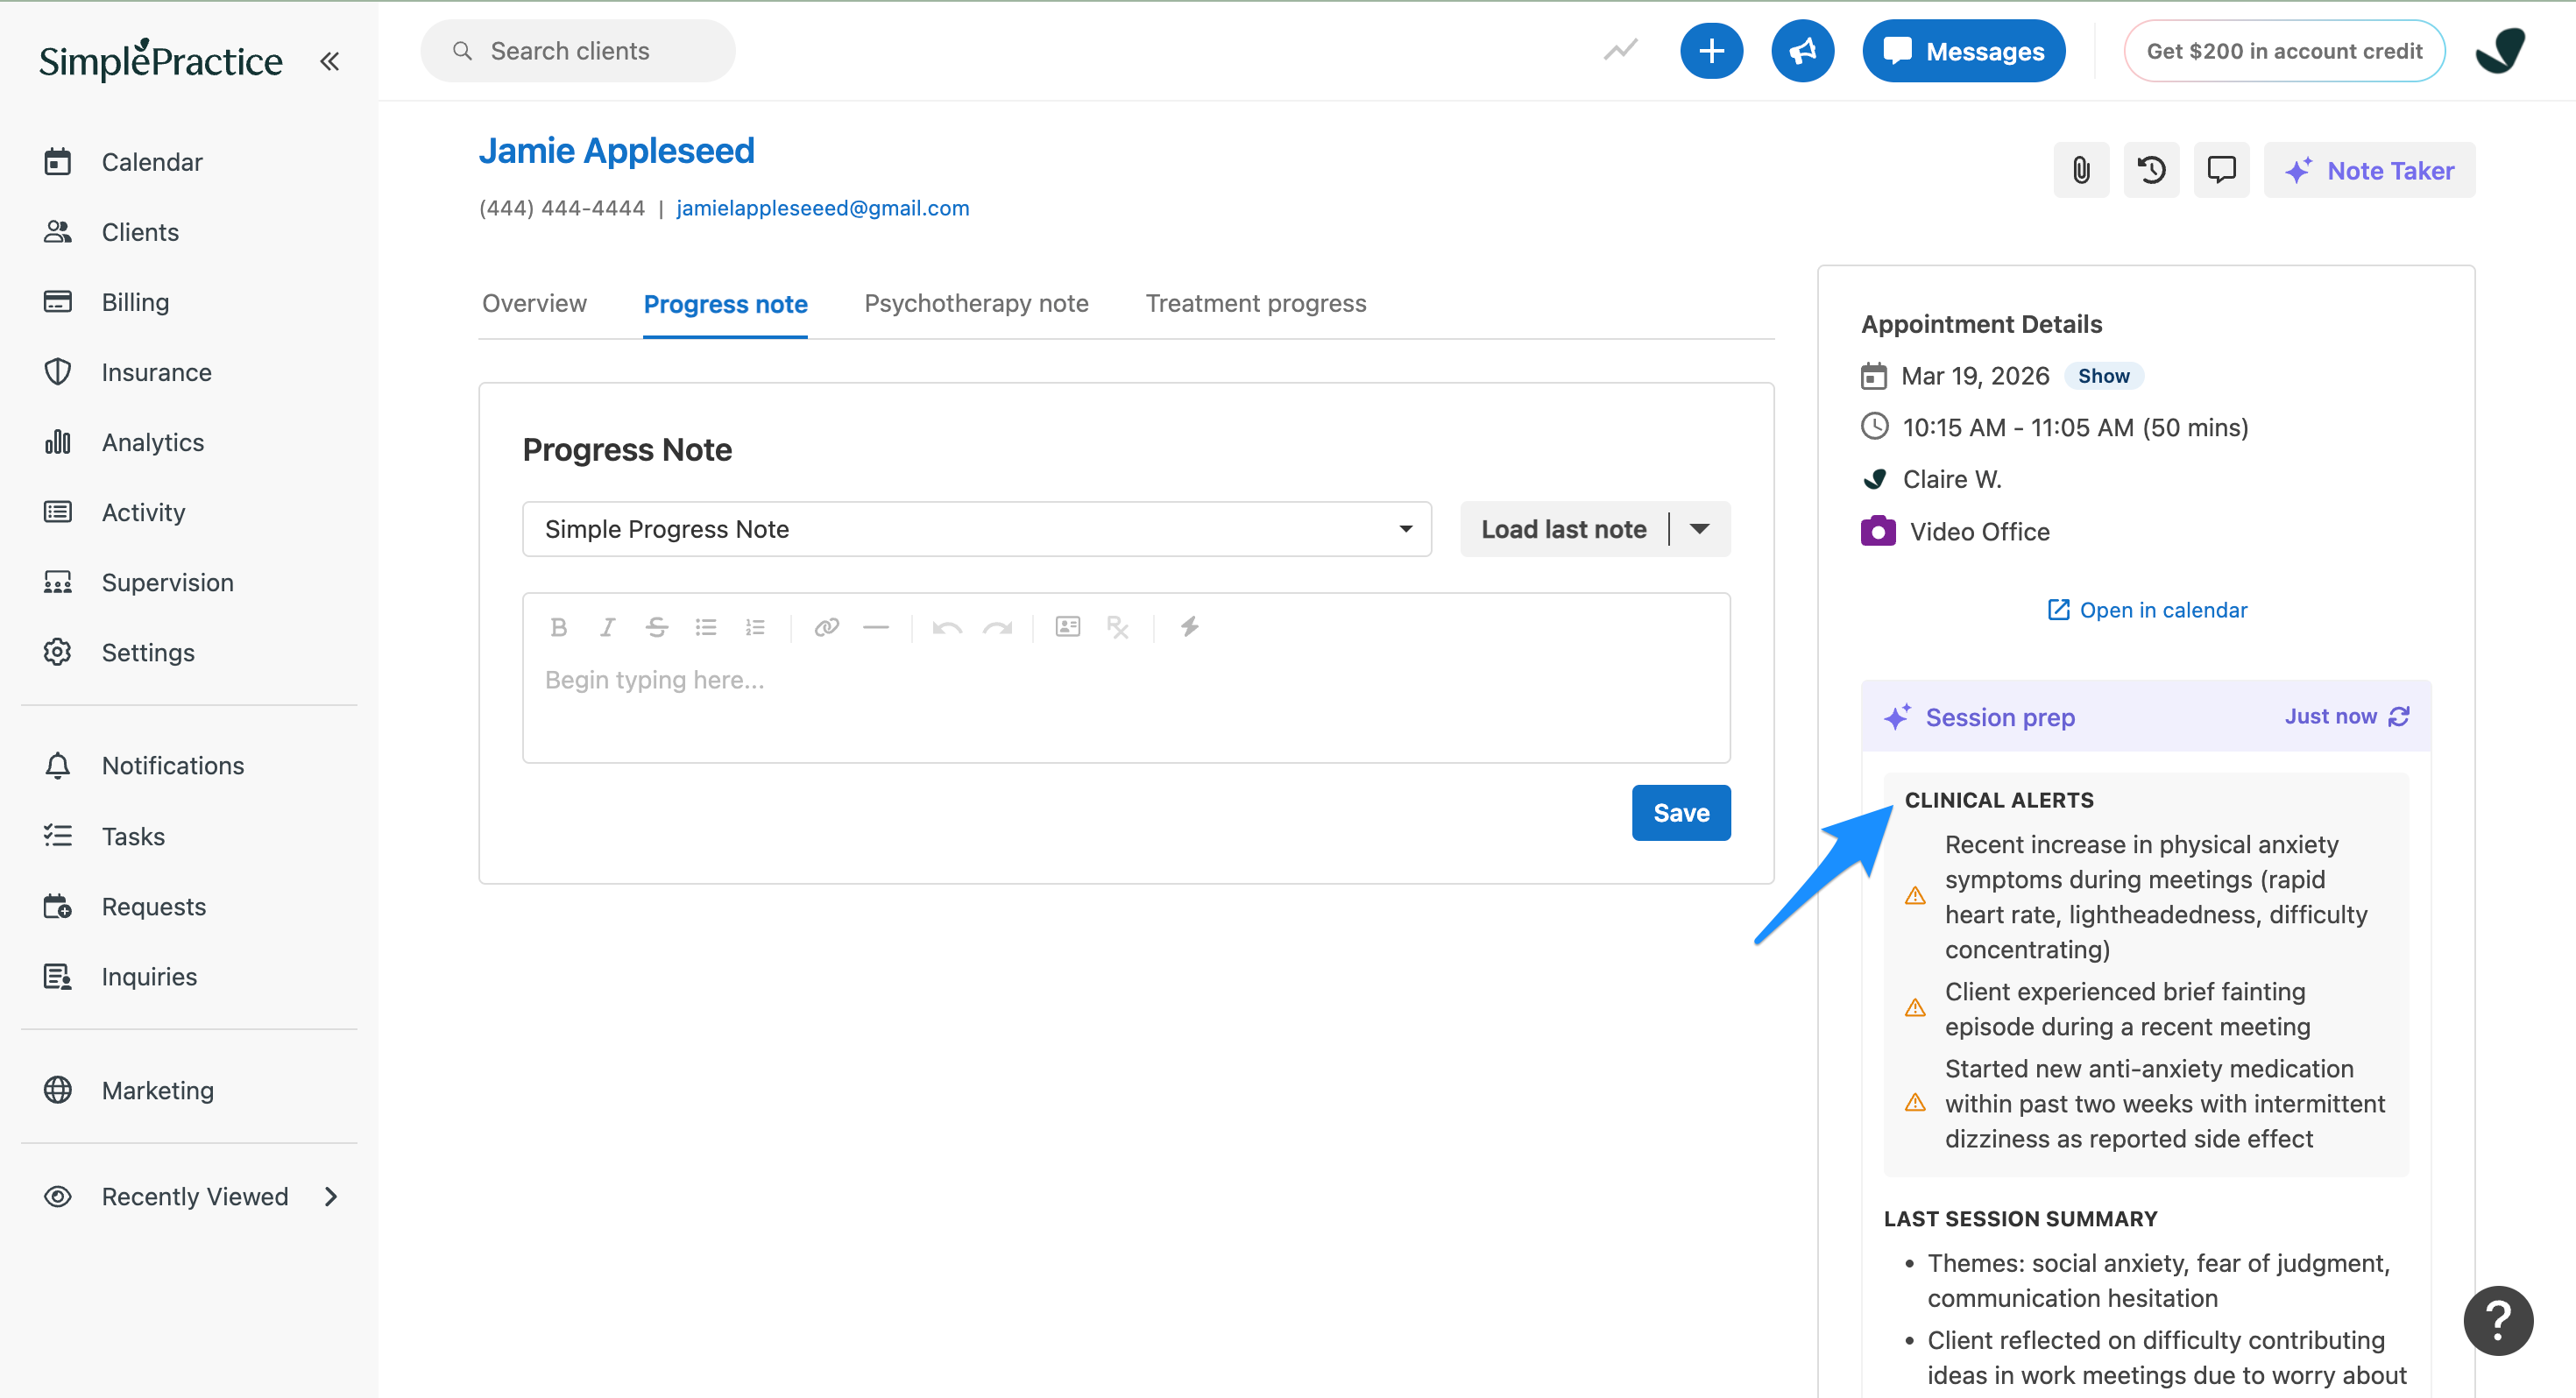The width and height of the screenshot is (2576, 1398).
Task: Click the paperclip attachments icon
Action: (x=2081, y=170)
